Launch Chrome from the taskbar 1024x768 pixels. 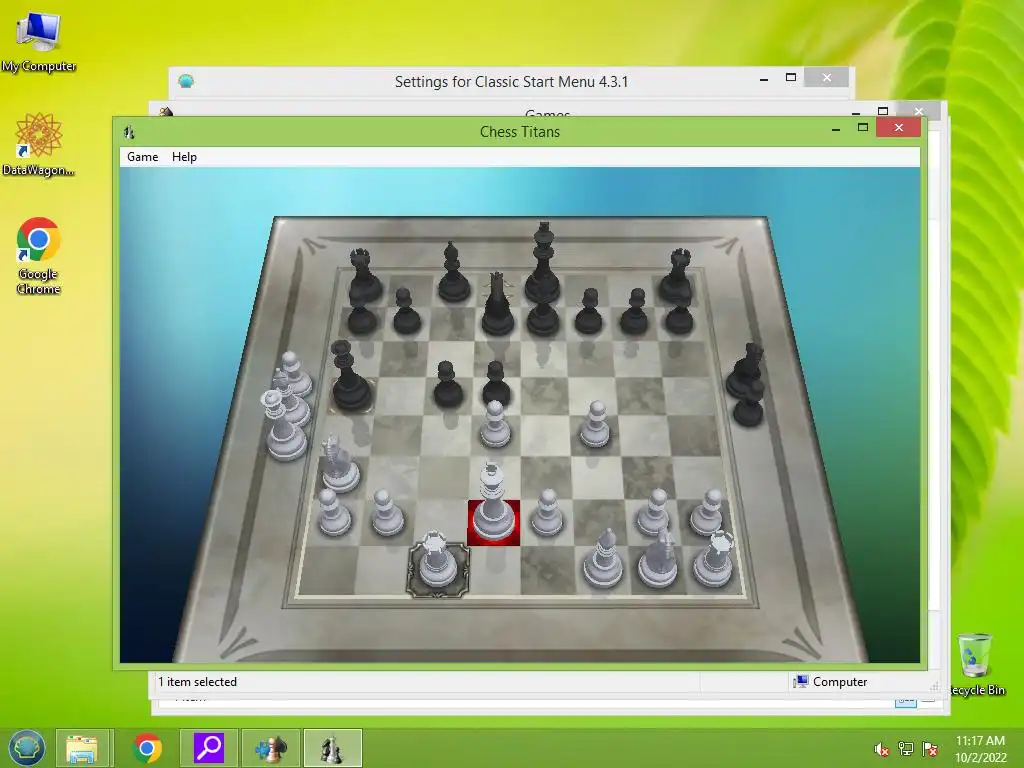point(148,748)
